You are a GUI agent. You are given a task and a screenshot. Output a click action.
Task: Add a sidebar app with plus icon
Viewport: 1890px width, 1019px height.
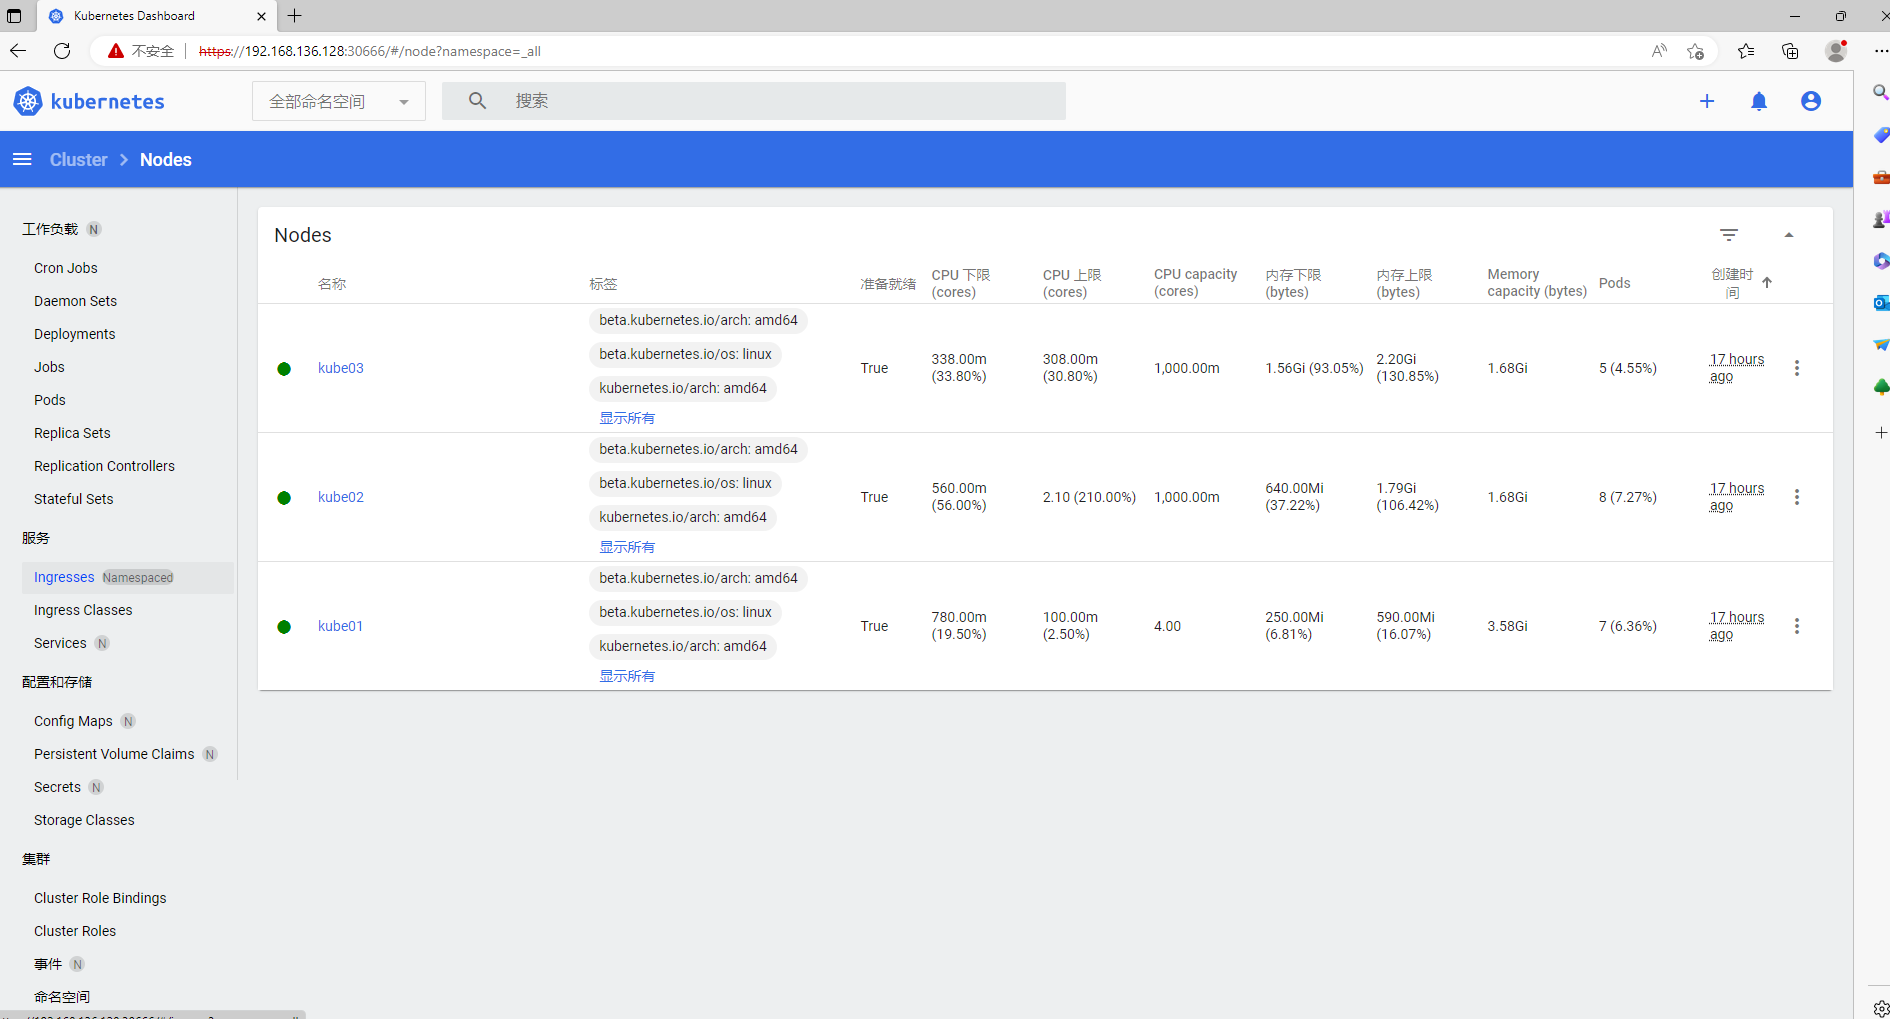1881,432
